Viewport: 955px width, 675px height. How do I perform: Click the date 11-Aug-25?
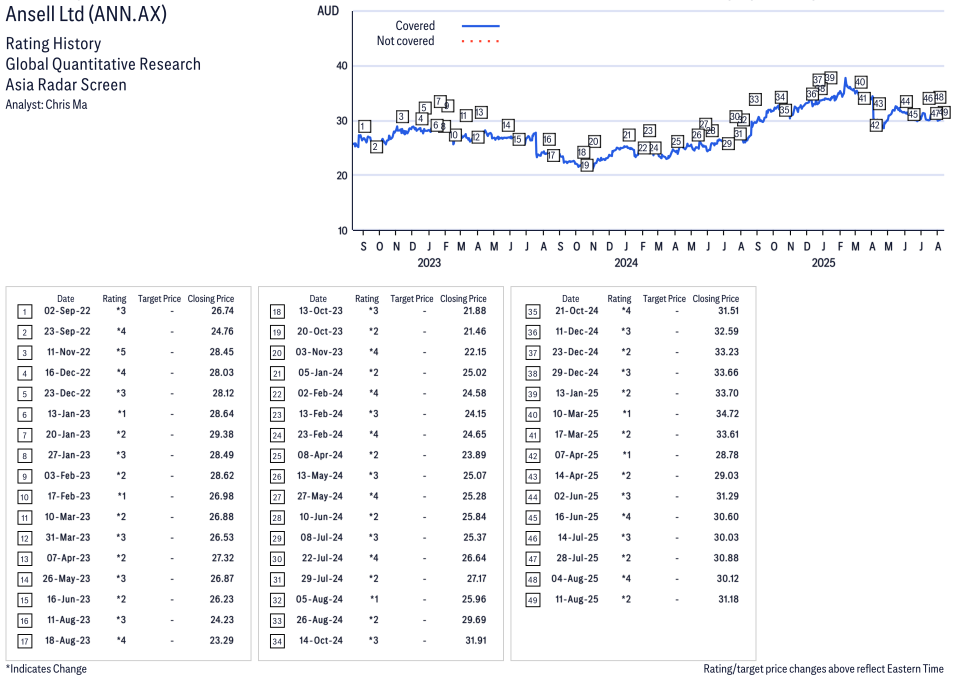point(577,599)
